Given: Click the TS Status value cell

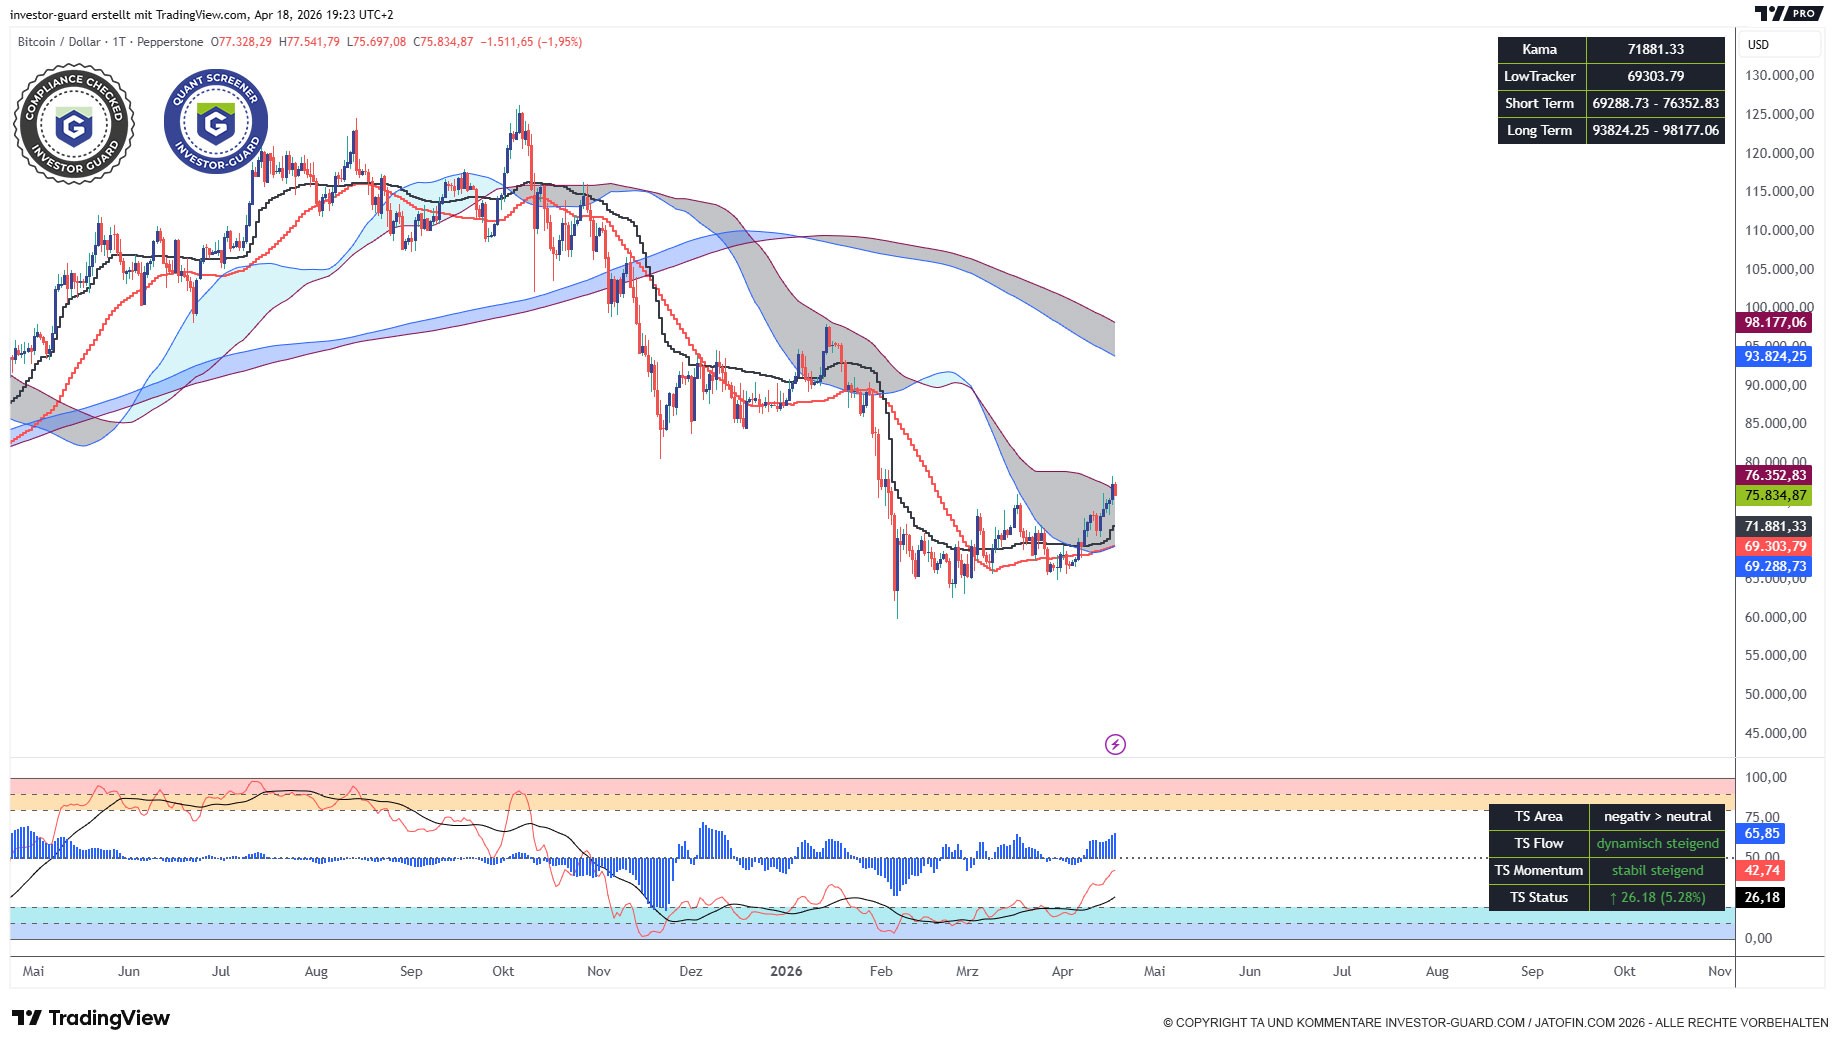Looking at the screenshot, I should [1657, 897].
